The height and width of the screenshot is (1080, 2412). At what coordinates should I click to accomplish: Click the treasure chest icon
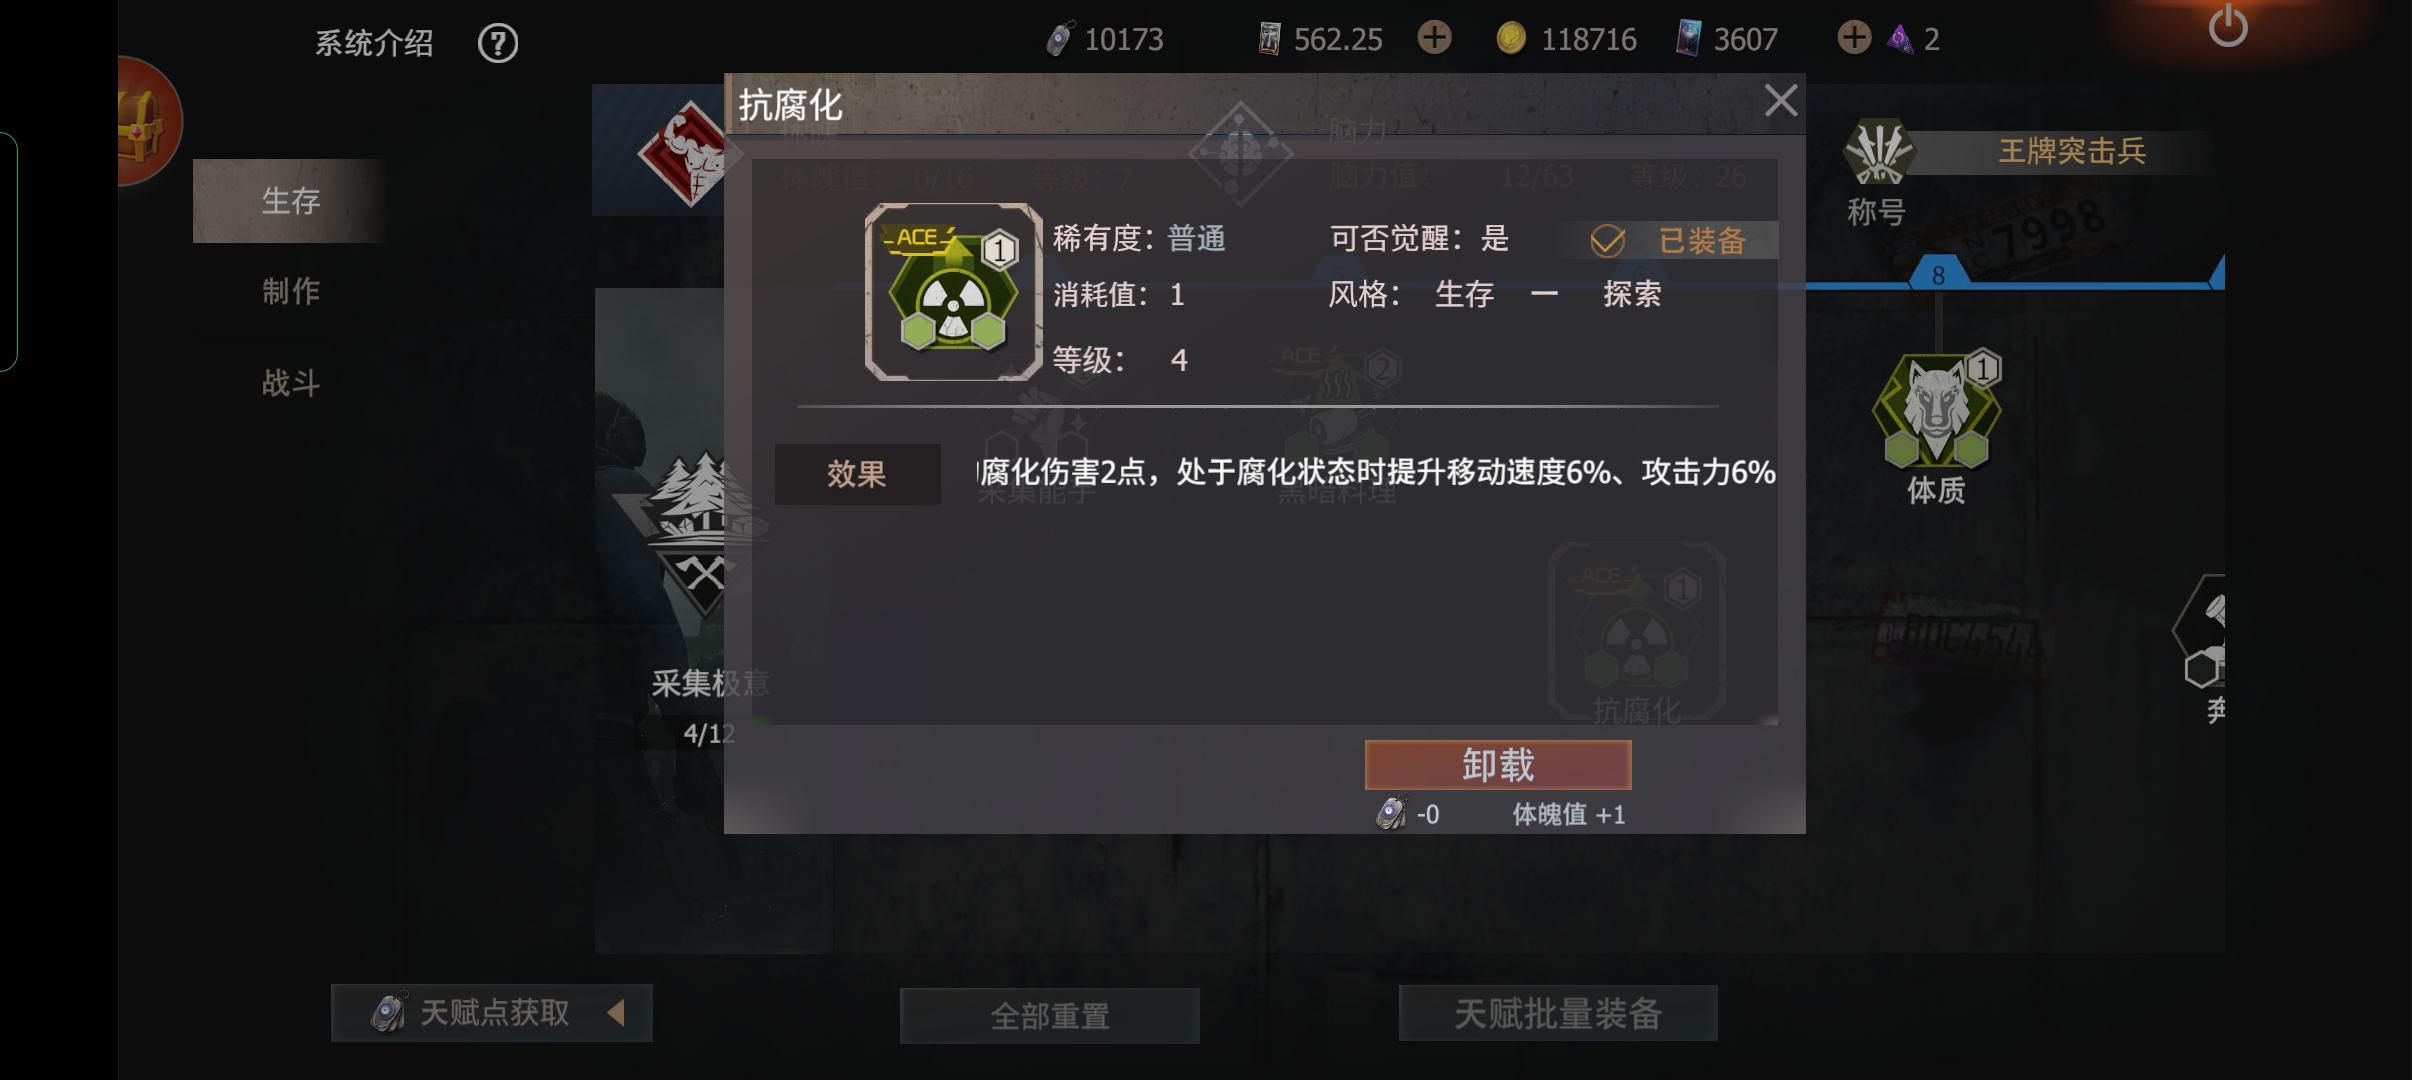tap(147, 122)
